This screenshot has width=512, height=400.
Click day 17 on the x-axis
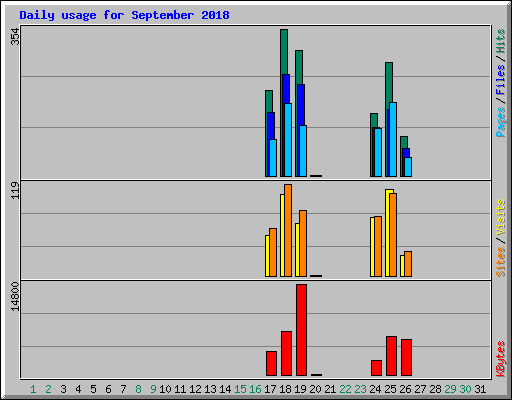tap(270, 389)
